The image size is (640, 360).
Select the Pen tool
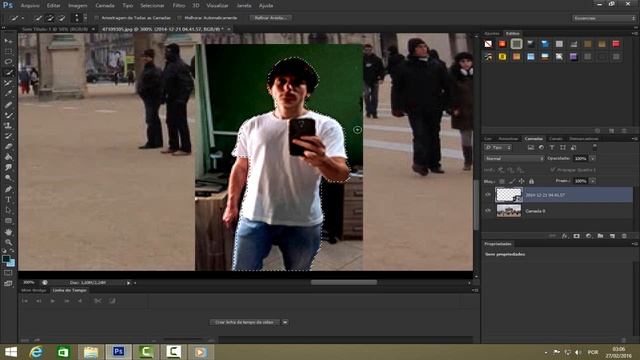(x=8, y=189)
